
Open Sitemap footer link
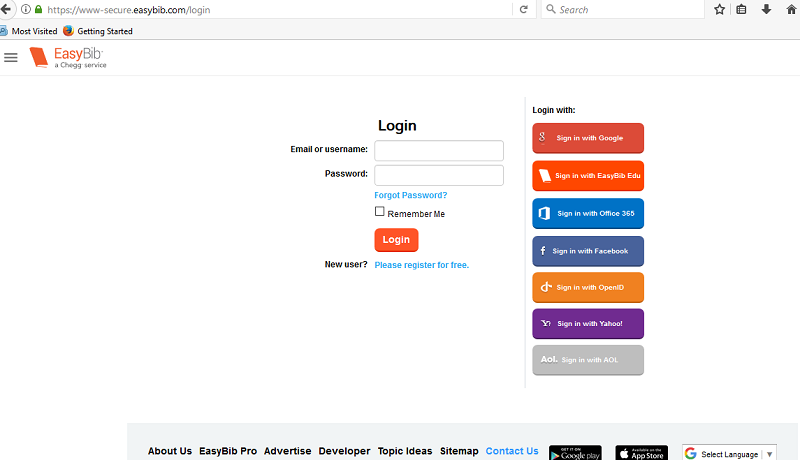pos(459,451)
